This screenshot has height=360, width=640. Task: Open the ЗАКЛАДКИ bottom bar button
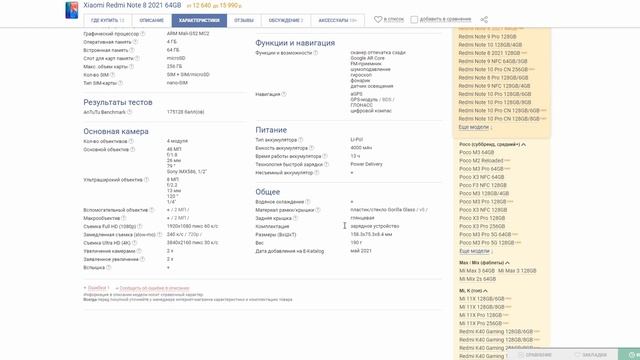click(x=590, y=355)
